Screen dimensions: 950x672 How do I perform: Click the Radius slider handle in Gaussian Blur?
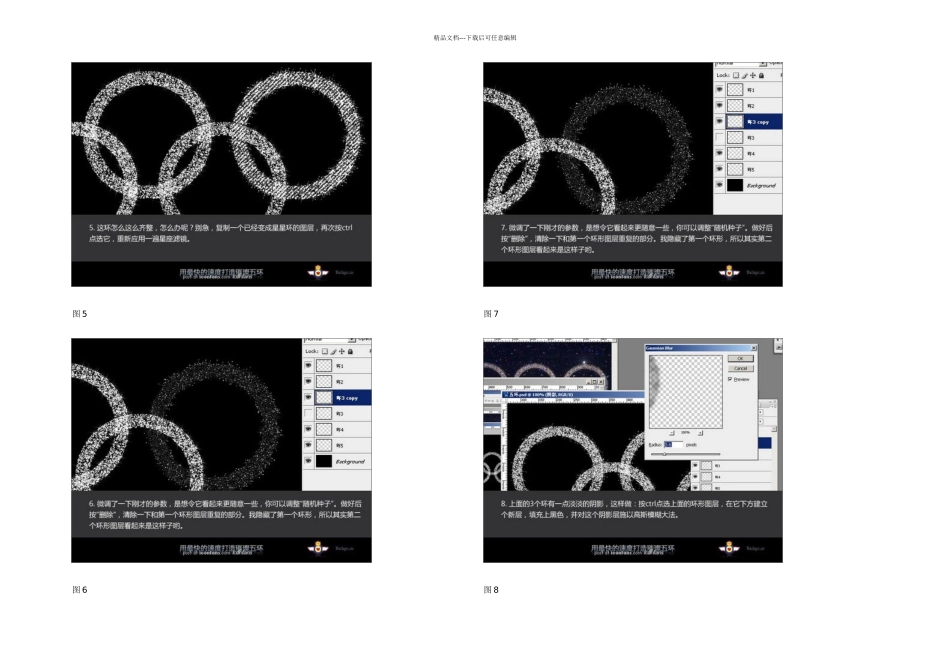click(665, 453)
